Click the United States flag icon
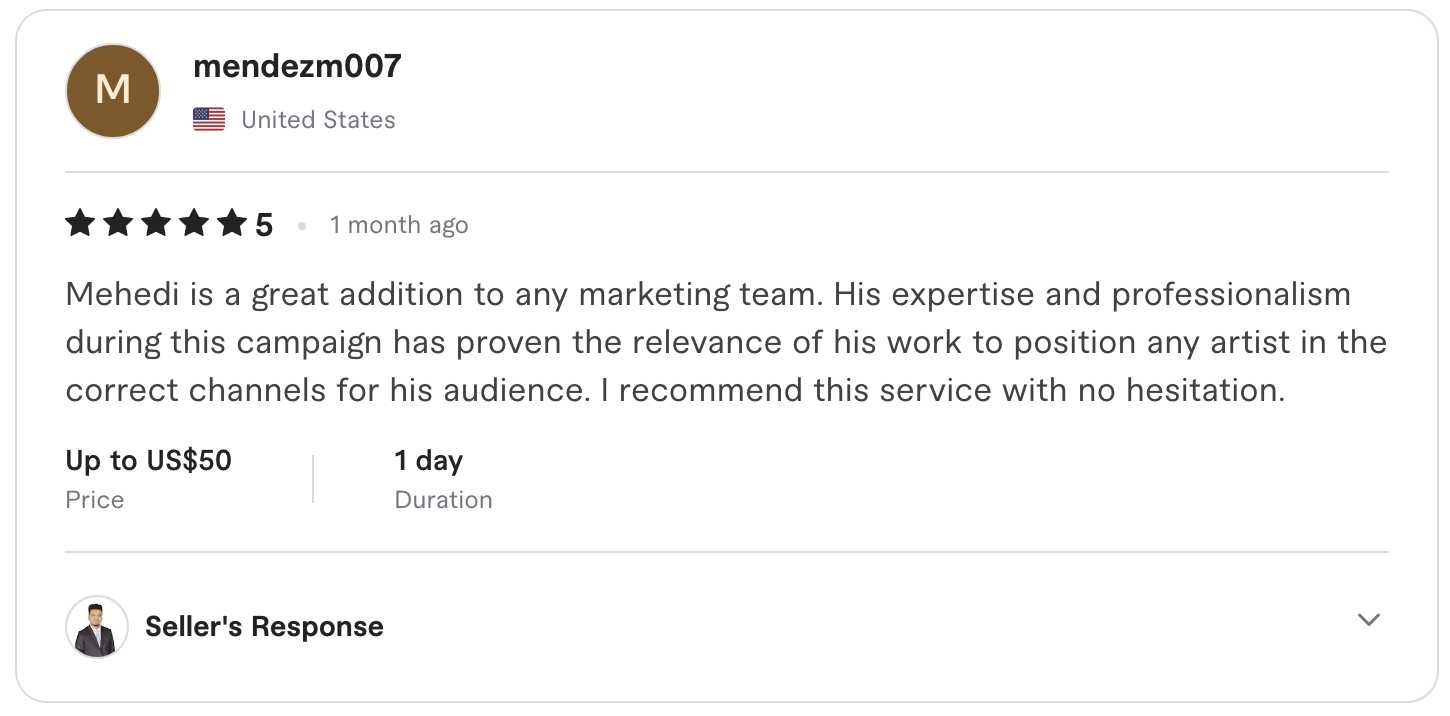The height and width of the screenshot is (716, 1450). pyautogui.click(x=209, y=120)
